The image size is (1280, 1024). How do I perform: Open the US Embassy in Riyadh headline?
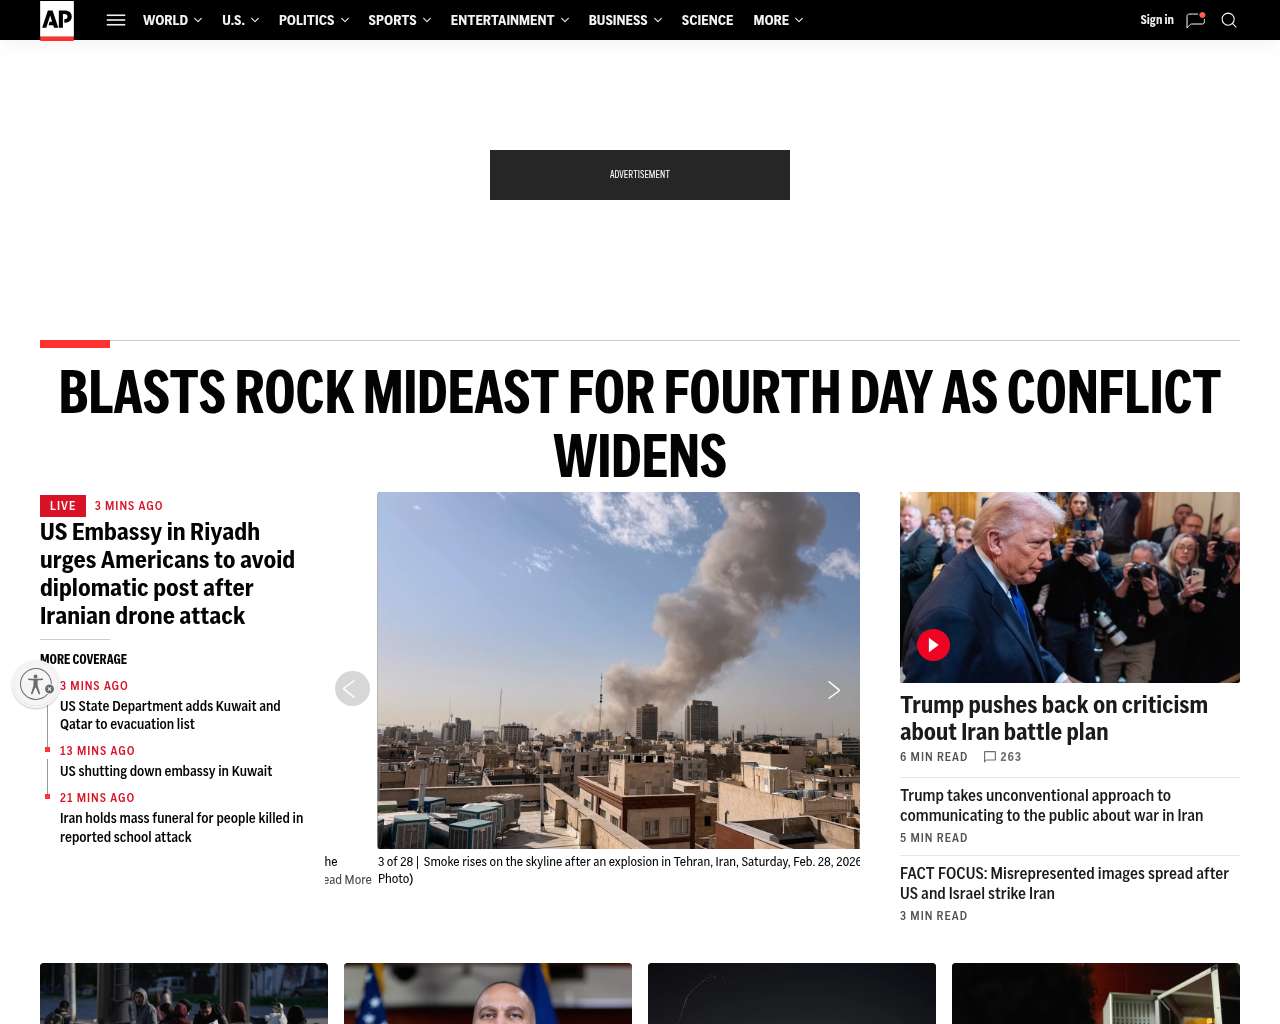[168, 574]
